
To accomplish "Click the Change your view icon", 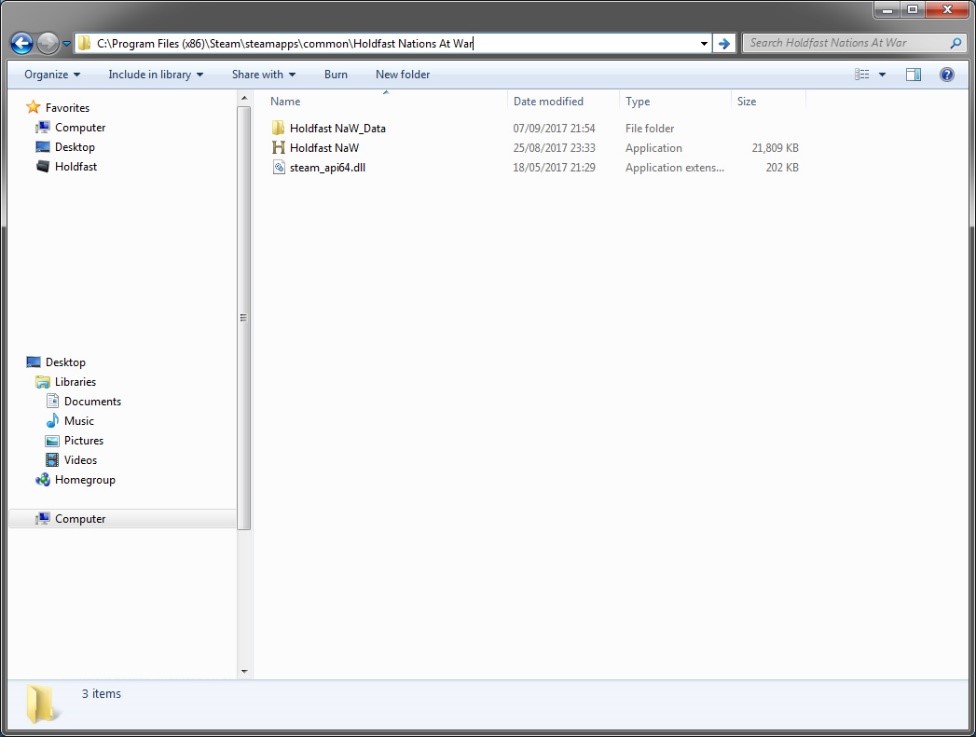I will click(862, 74).
